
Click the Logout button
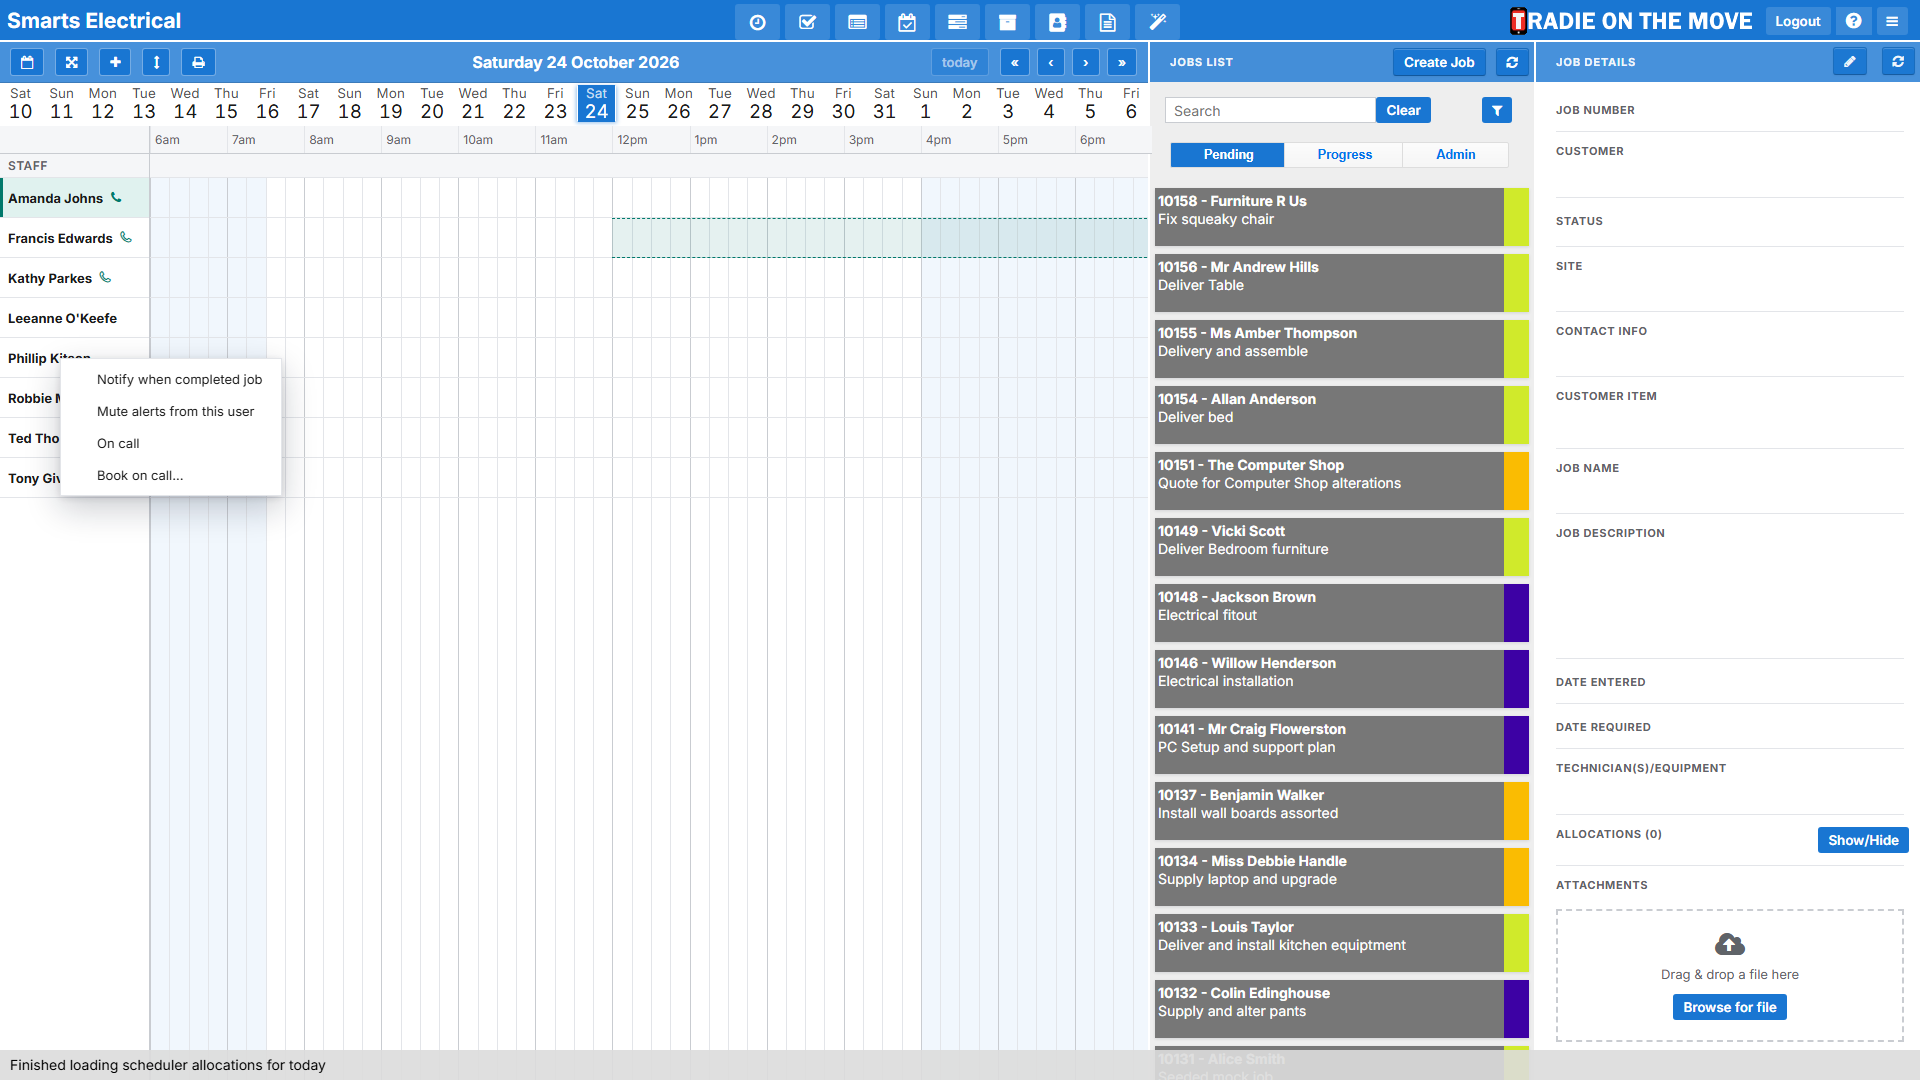[1797, 21]
